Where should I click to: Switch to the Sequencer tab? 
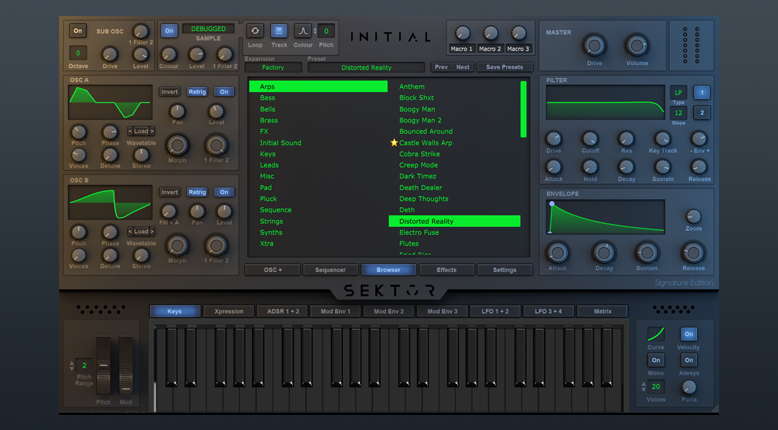[330, 270]
